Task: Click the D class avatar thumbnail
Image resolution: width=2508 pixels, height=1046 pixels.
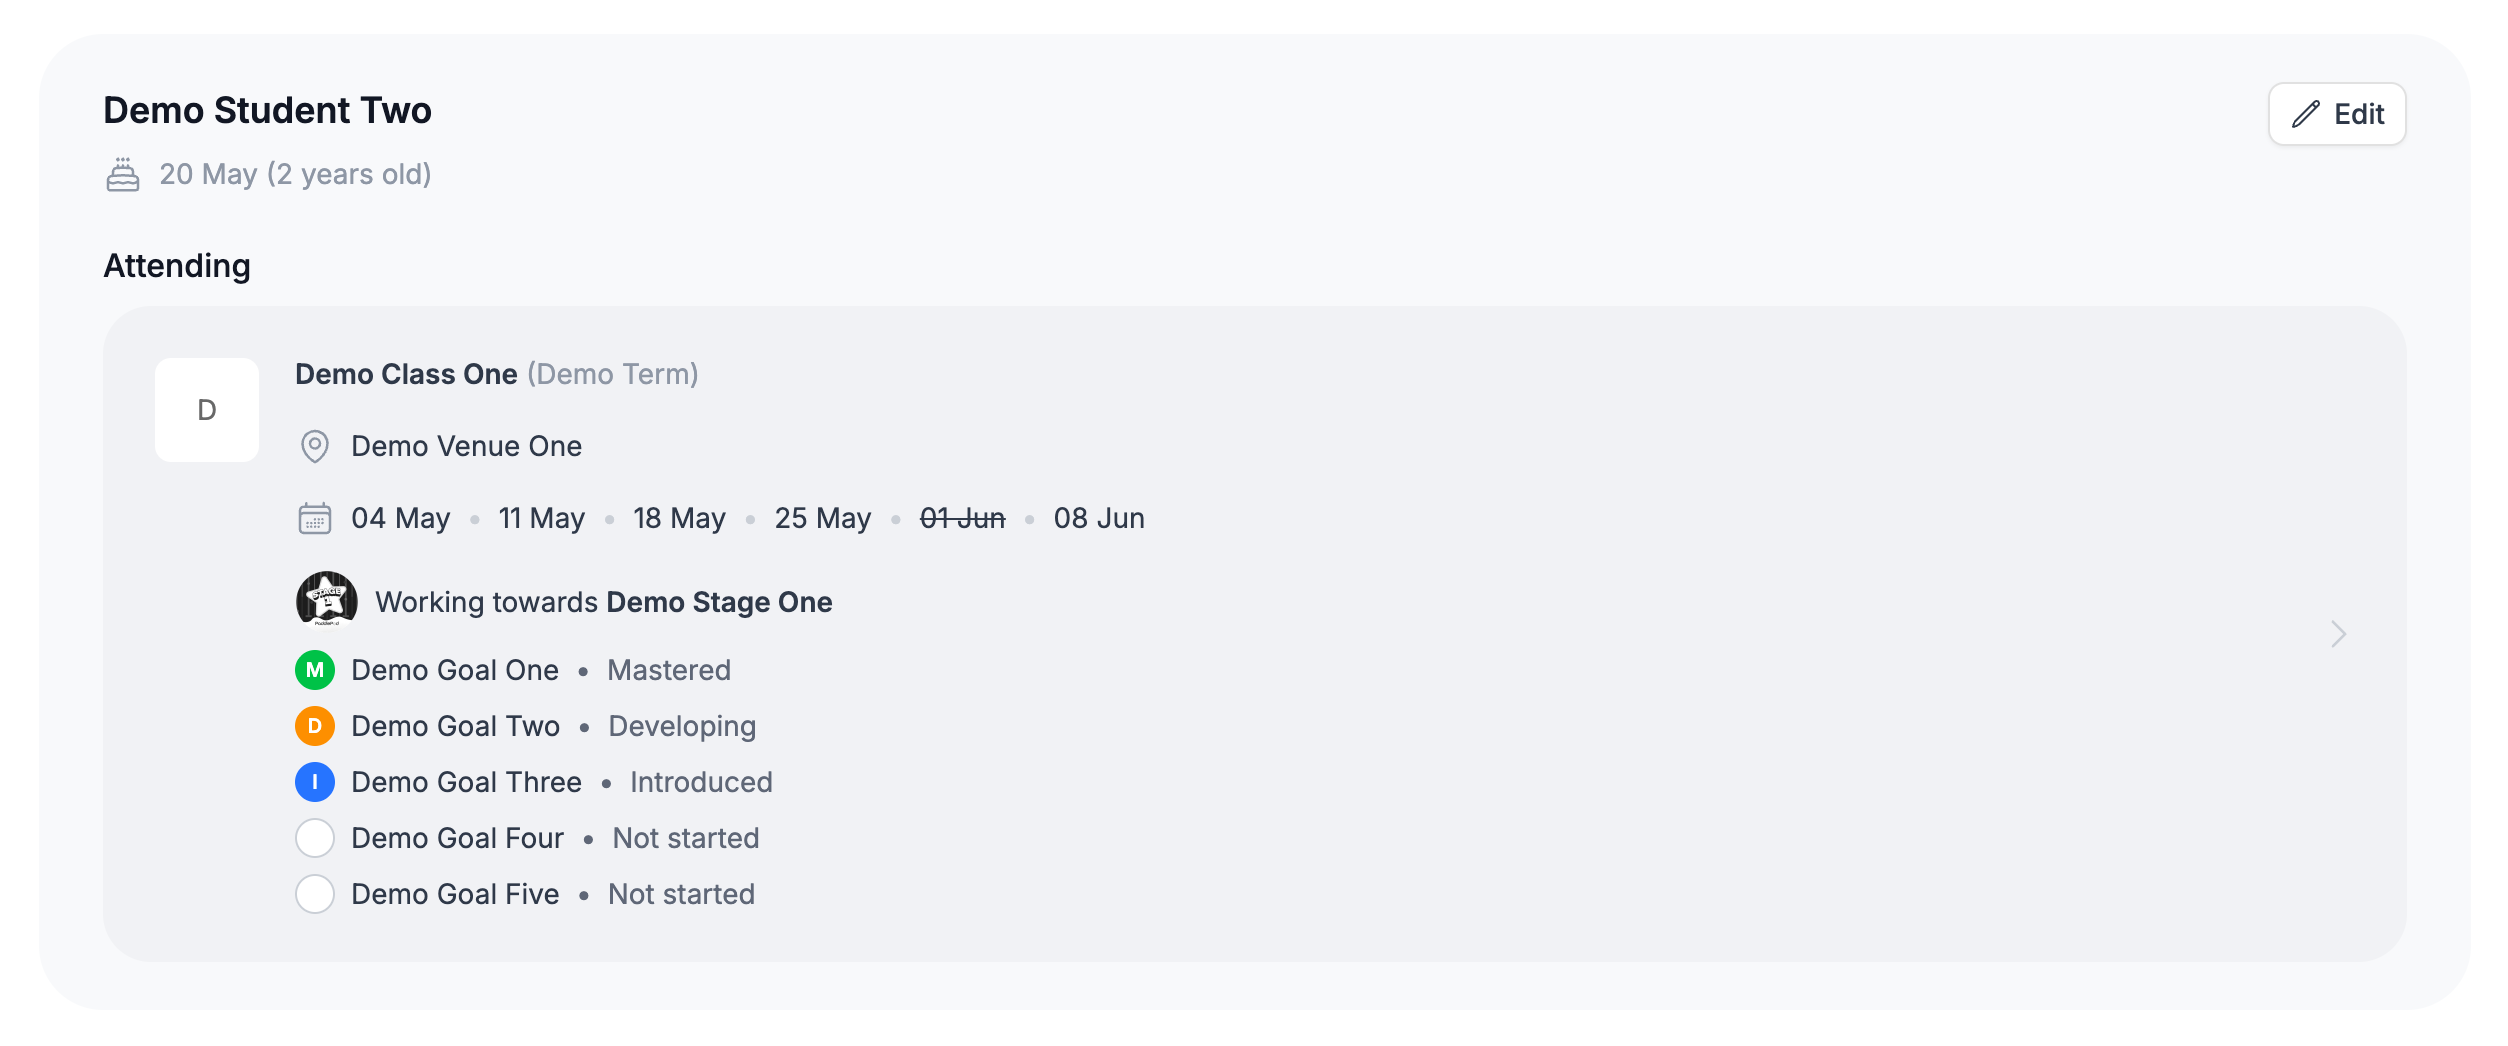Action: [207, 410]
